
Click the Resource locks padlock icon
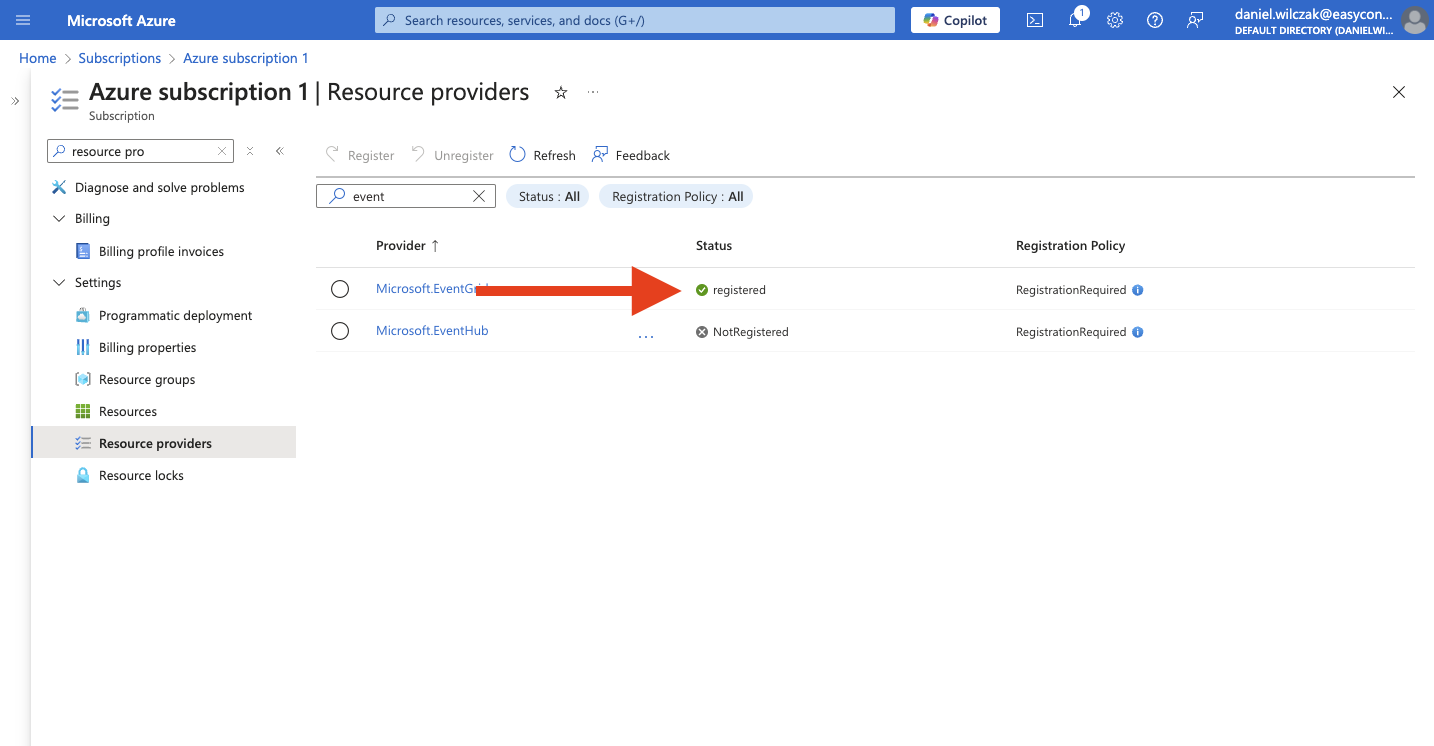tap(83, 475)
